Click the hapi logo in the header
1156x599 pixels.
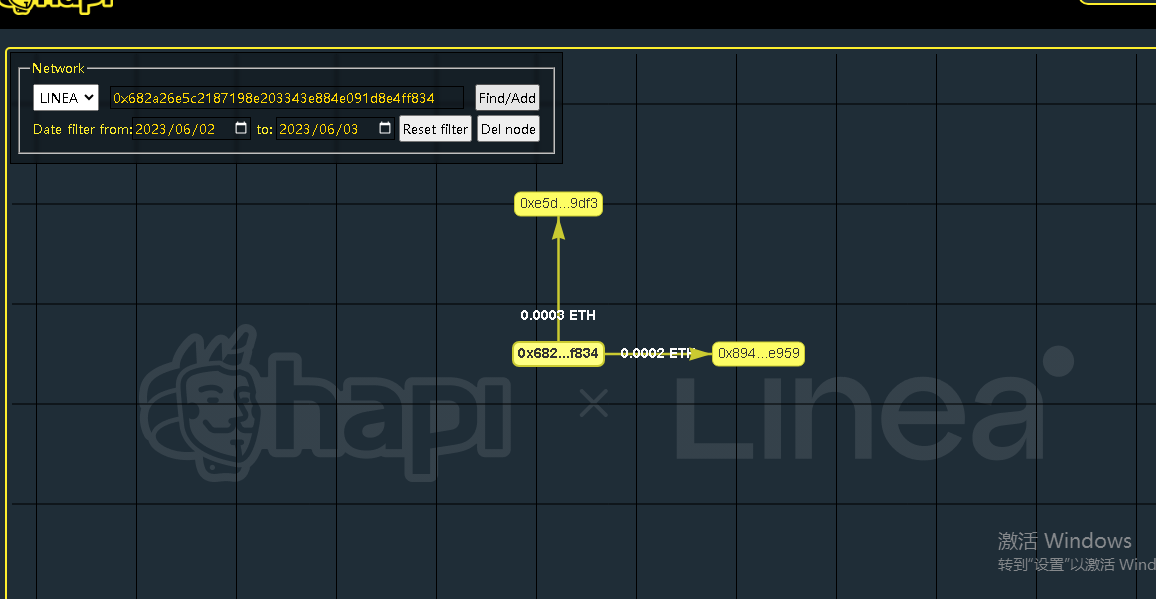coord(58,9)
